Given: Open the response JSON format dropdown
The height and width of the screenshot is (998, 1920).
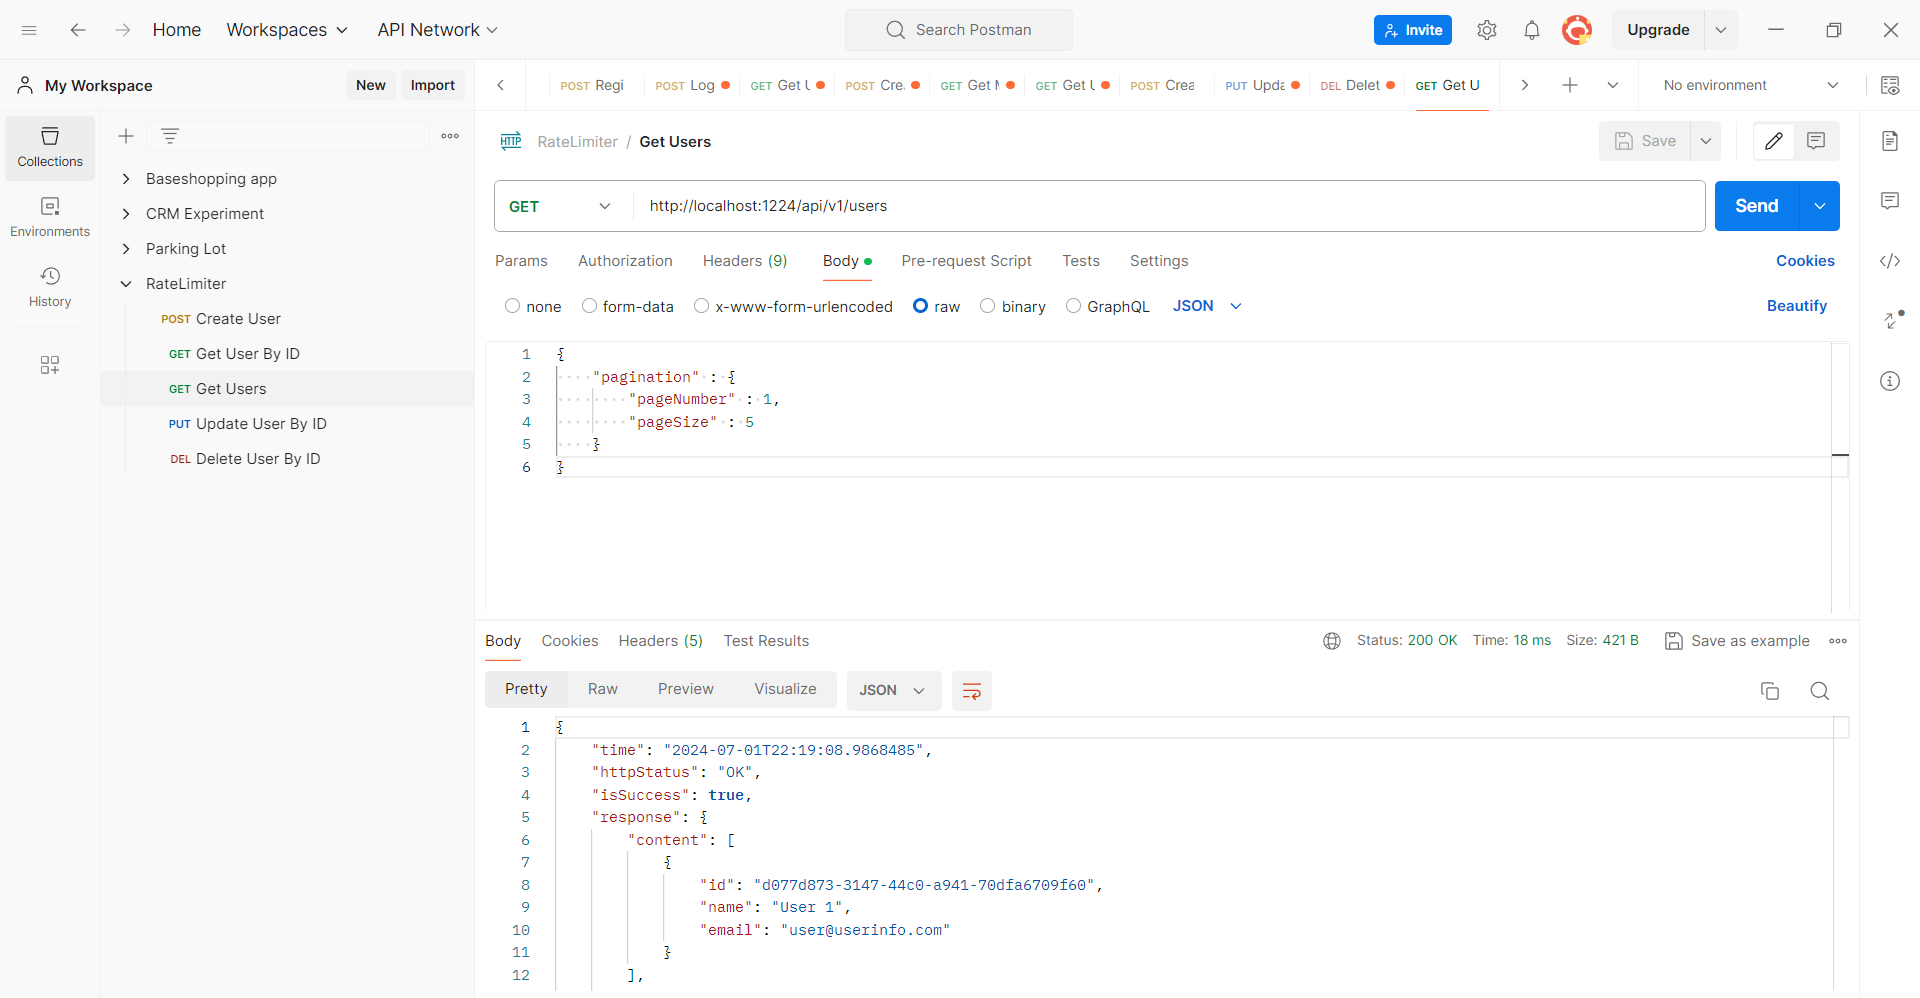Looking at the screenshot, I should point(893,691).
